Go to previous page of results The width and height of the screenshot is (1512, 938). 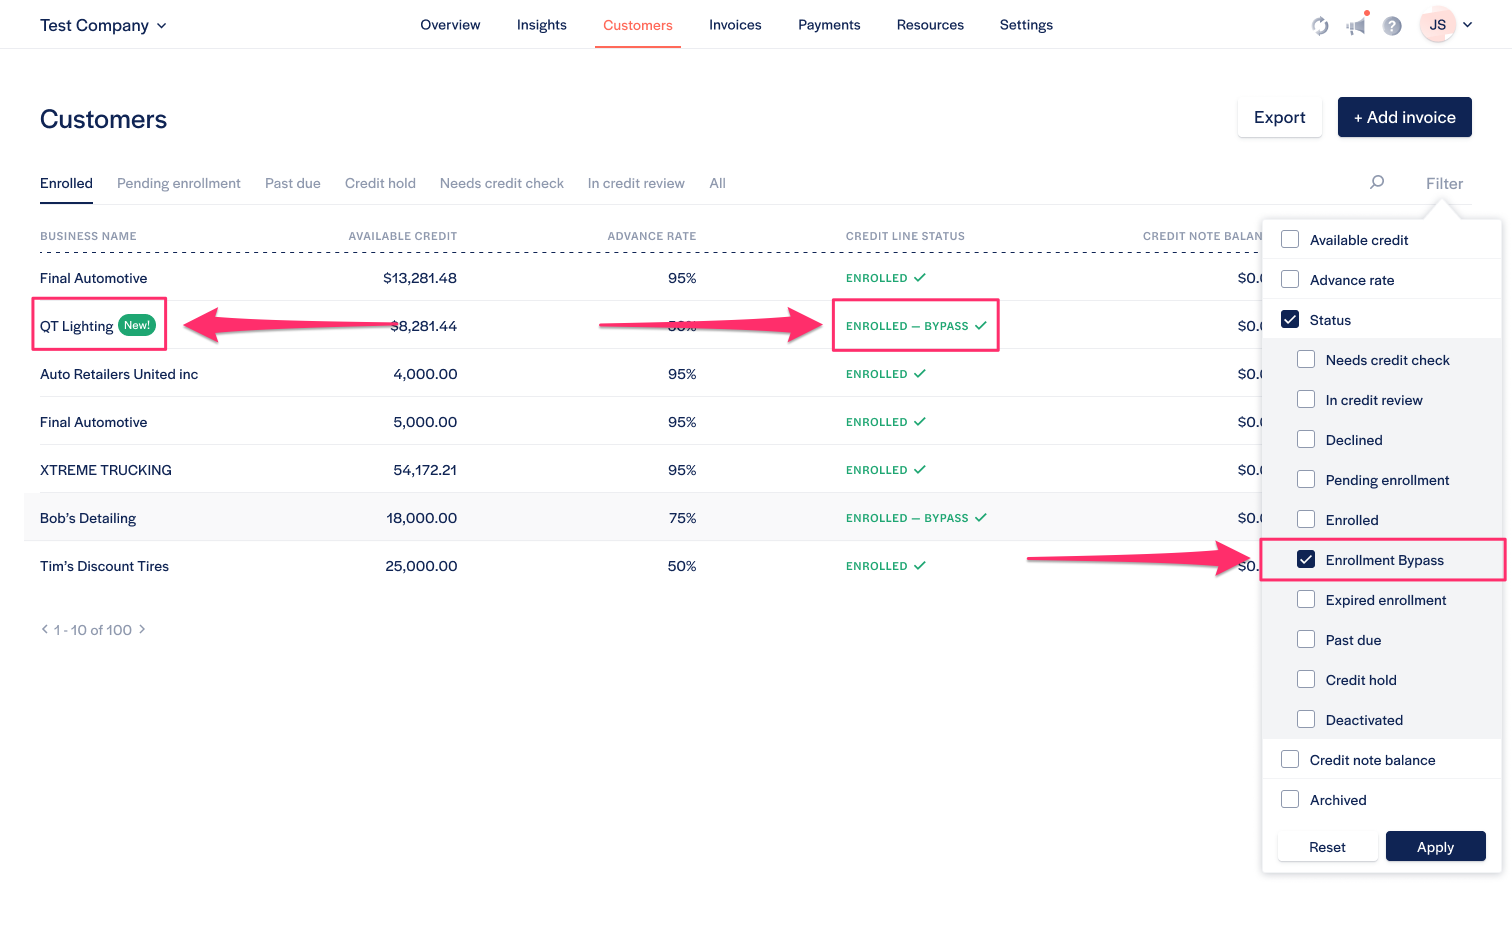click(45, 629)
